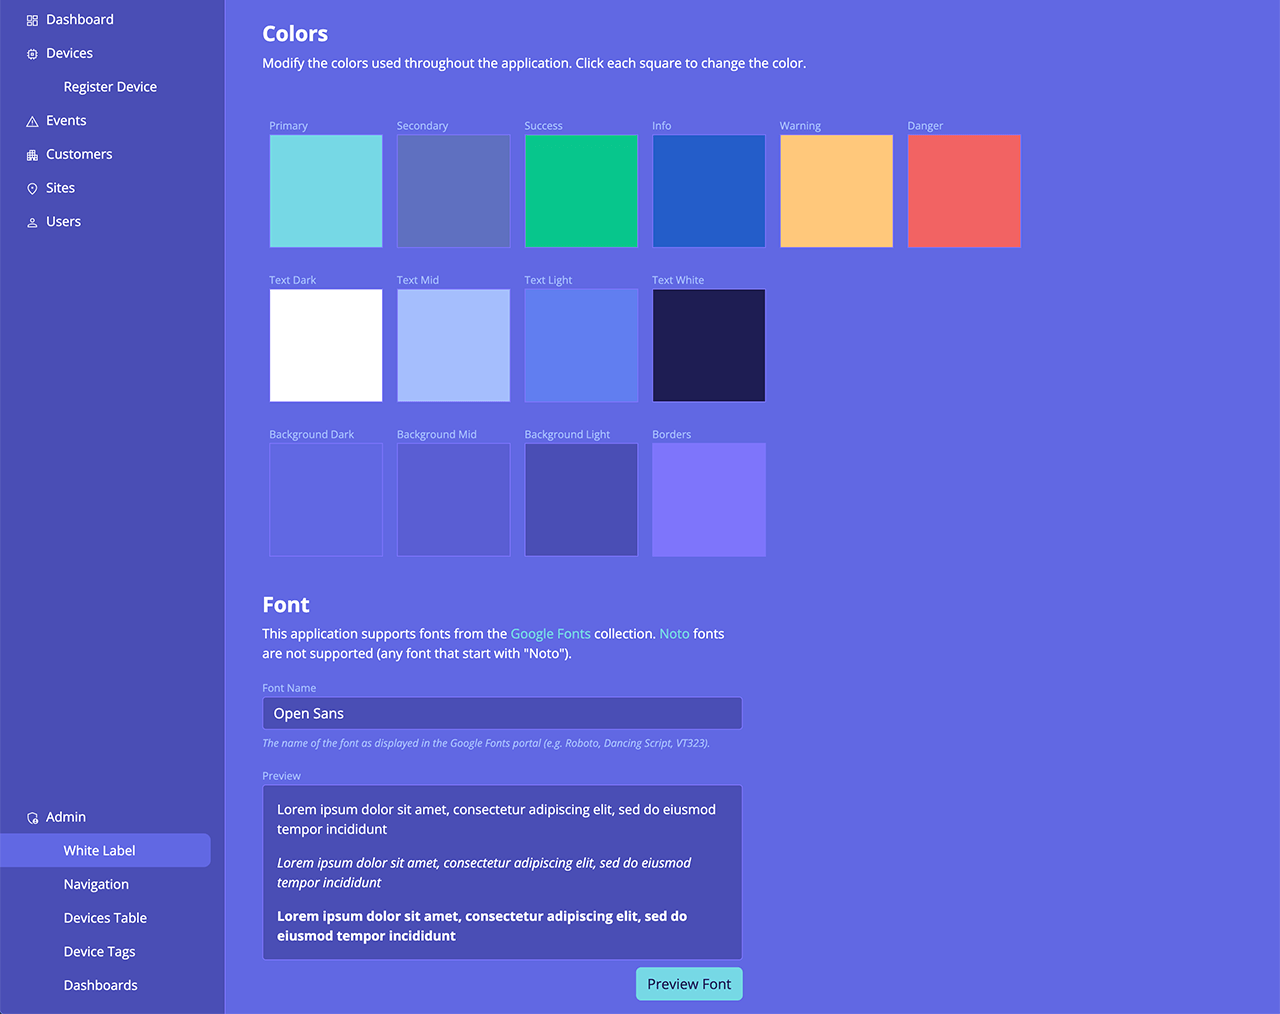Edit the Text White dark navy swatch
Image resolution: width=1280 pixels, height=1014 pixels.
(x=709, y=346)
